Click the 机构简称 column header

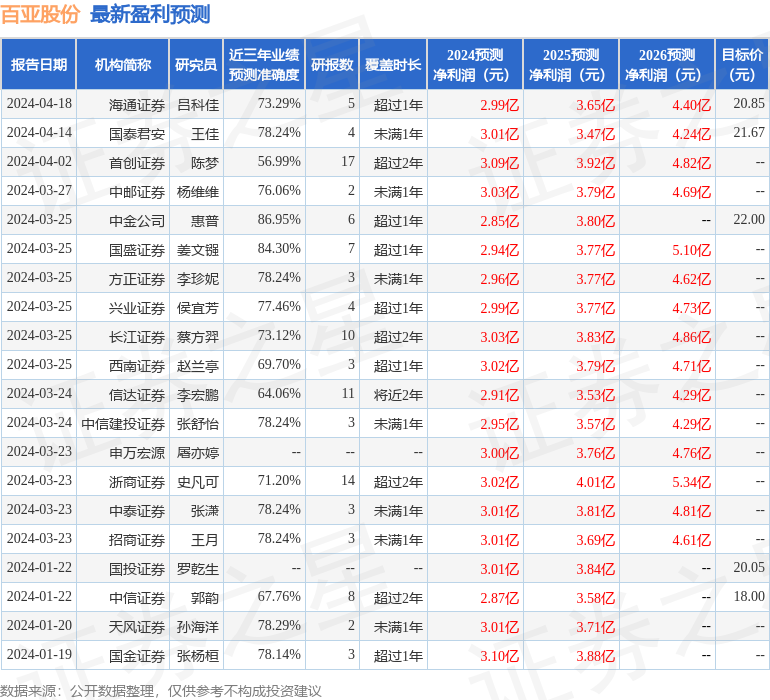pyautogui.click(x=123, y=64)
